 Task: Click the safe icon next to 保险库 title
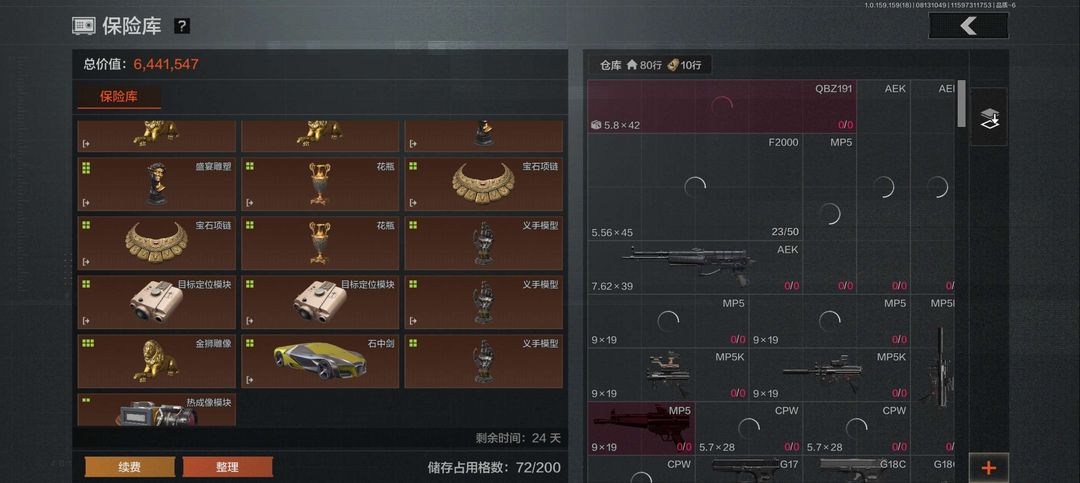pyautogui.click(x=84, y=26)
